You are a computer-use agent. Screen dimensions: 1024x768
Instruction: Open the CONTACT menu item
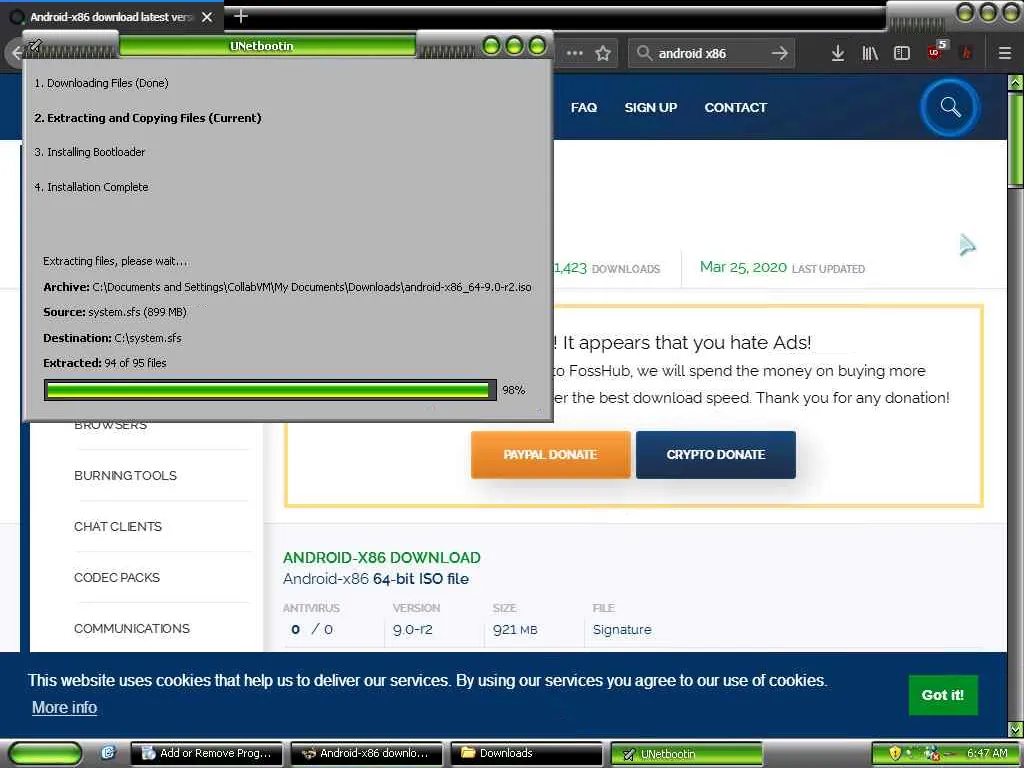(735, 108)
